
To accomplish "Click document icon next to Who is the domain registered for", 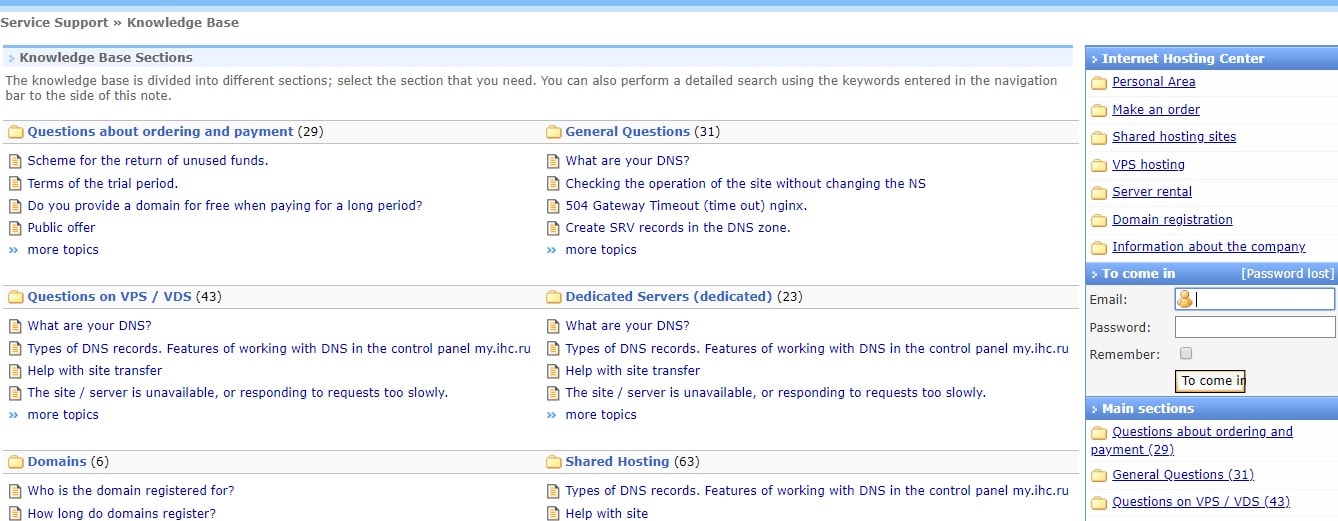I will (x=15, y=491).
